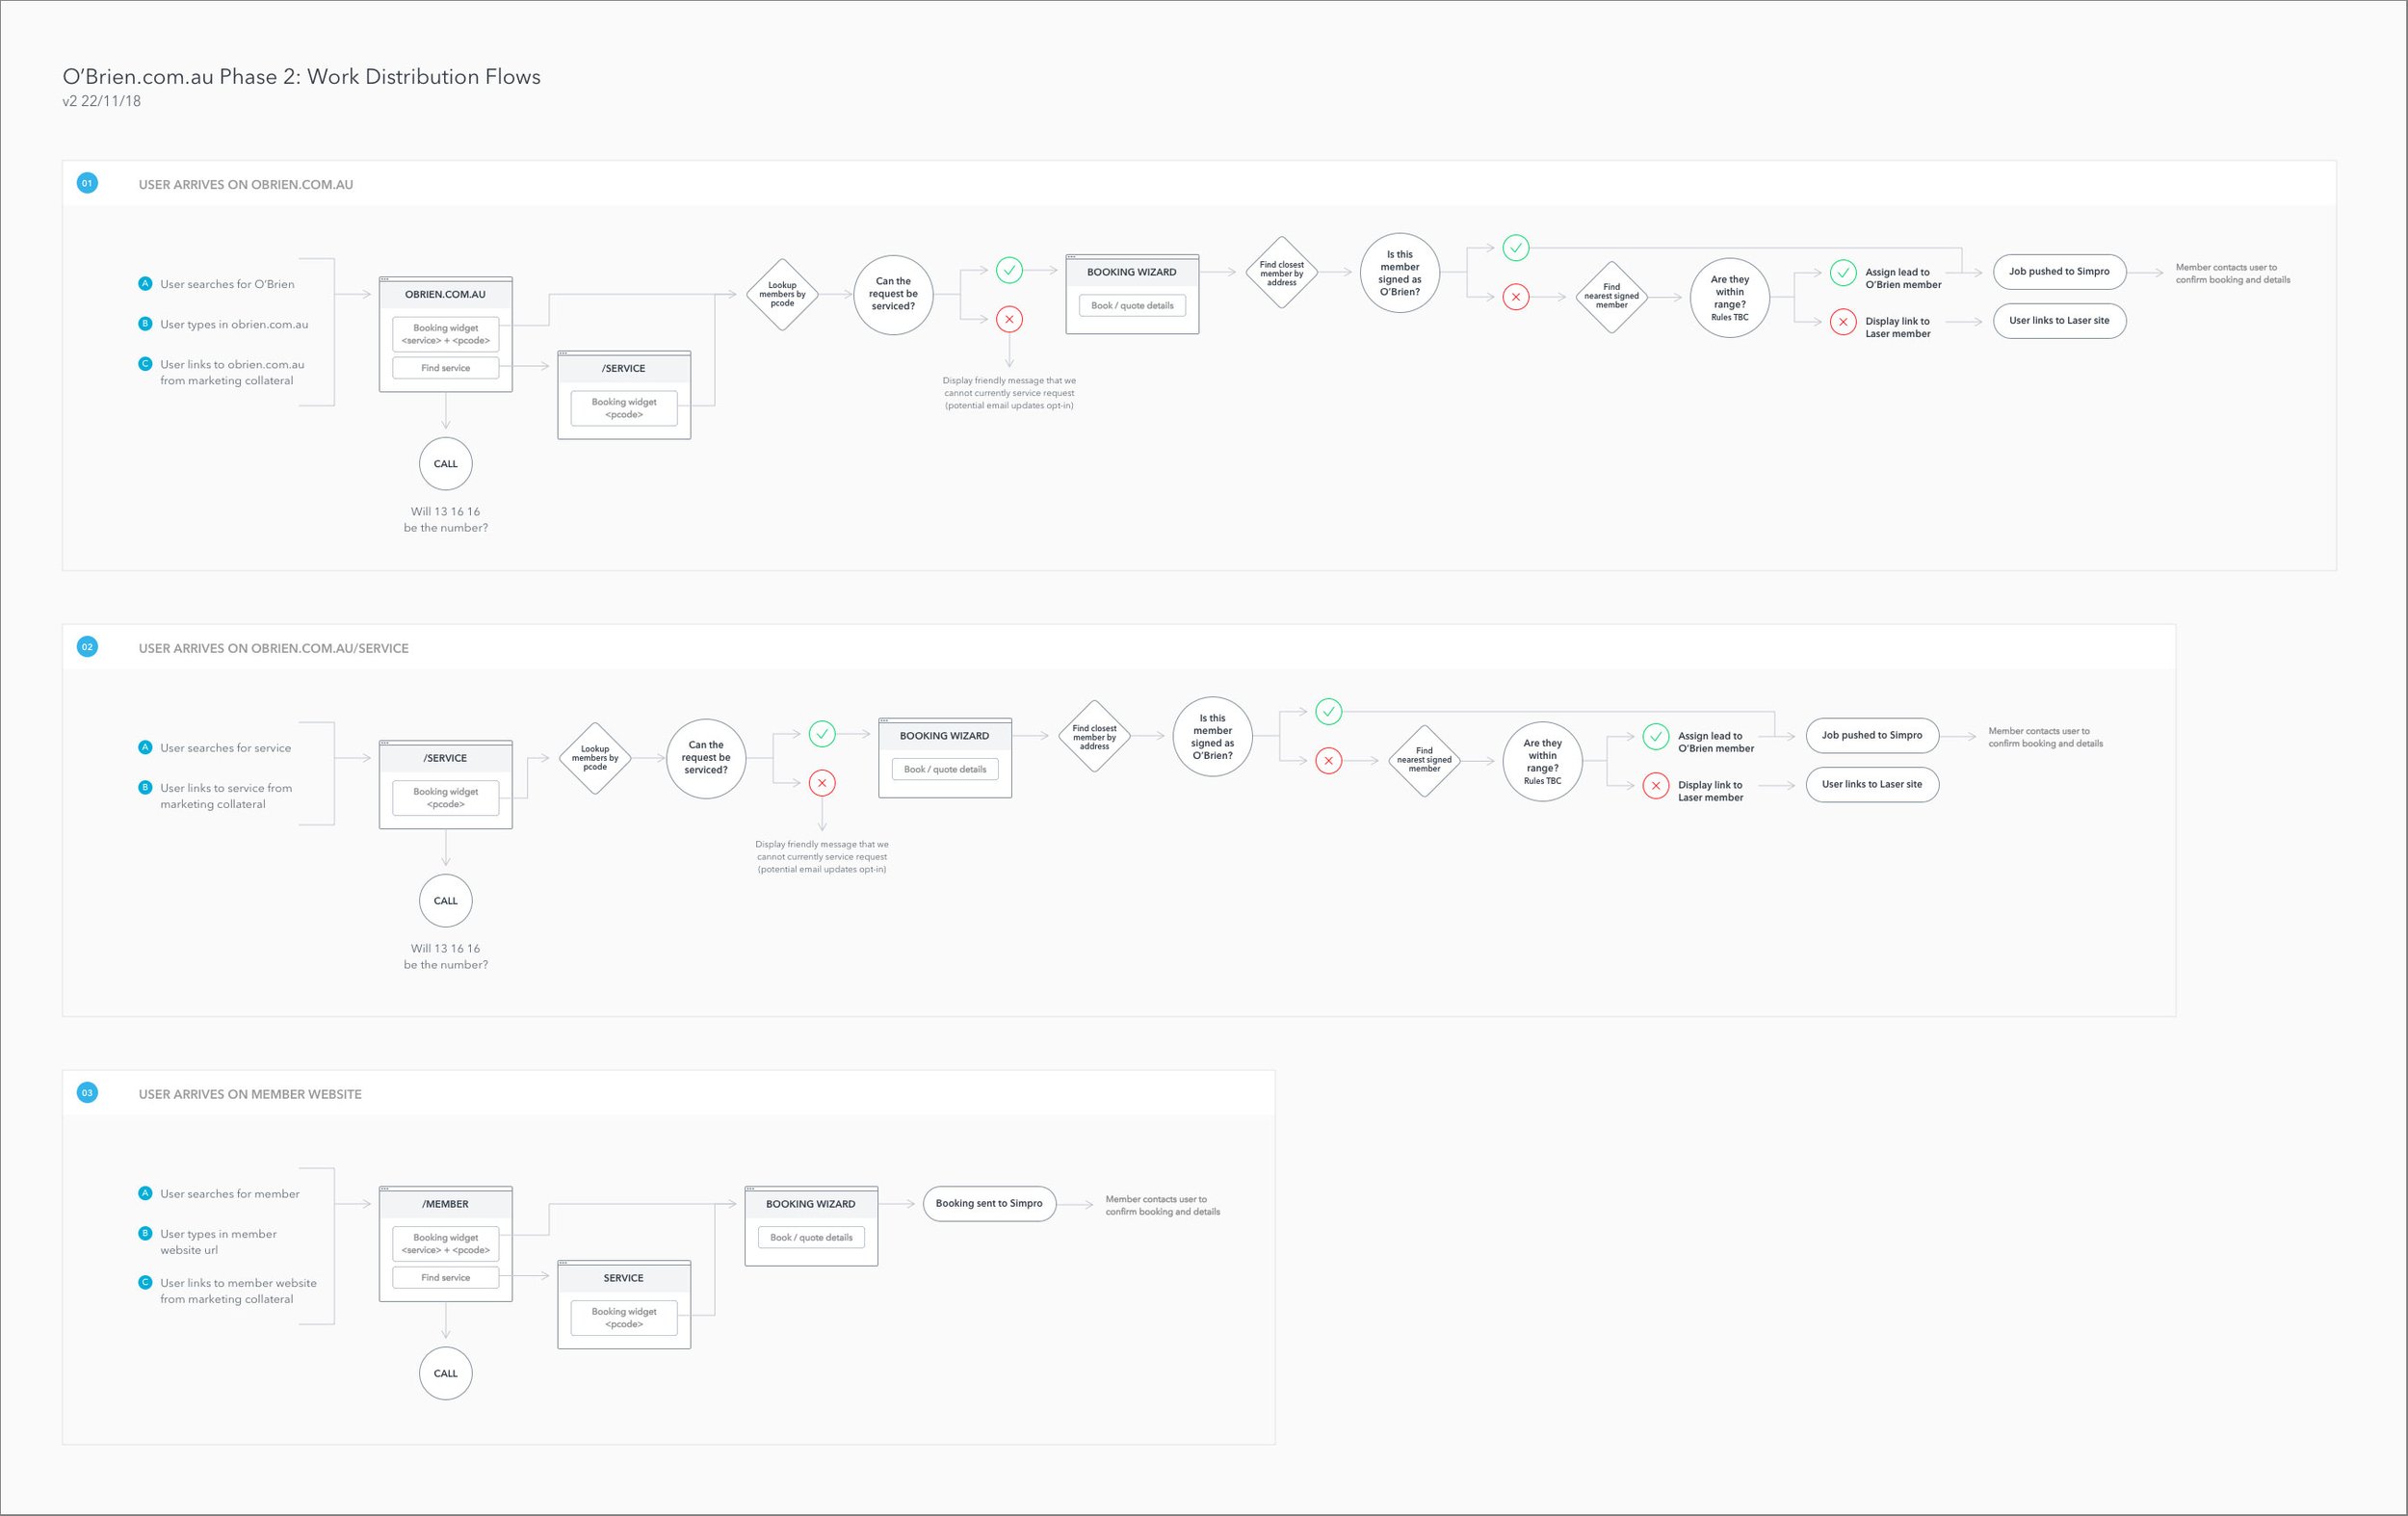This screenshot has width=2408, height=1516.
Task: Click the blue 01 section badge
Action: click(x=87, y=183)
